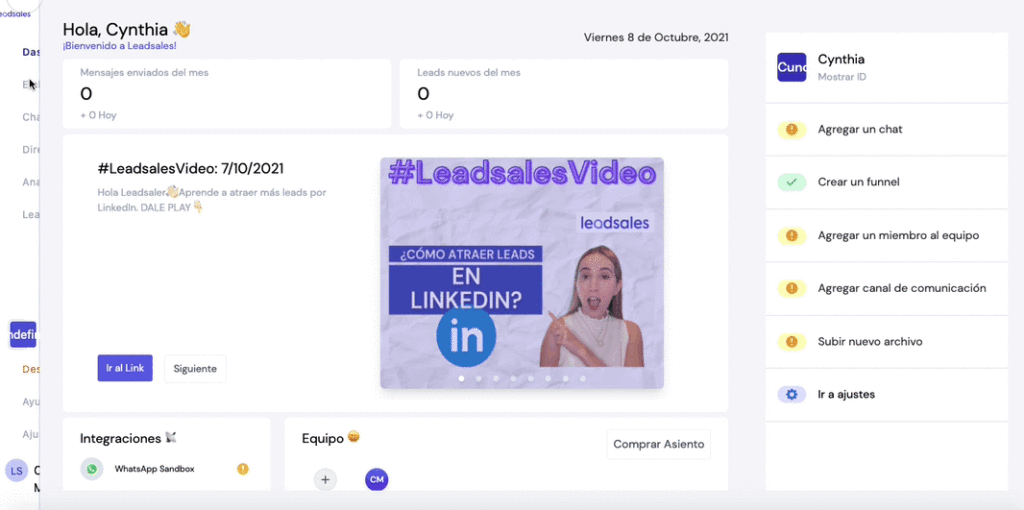Click the warning icon next to WhatsApp Sandbox
The image size is (1024, 510).
tap(243, 469)
